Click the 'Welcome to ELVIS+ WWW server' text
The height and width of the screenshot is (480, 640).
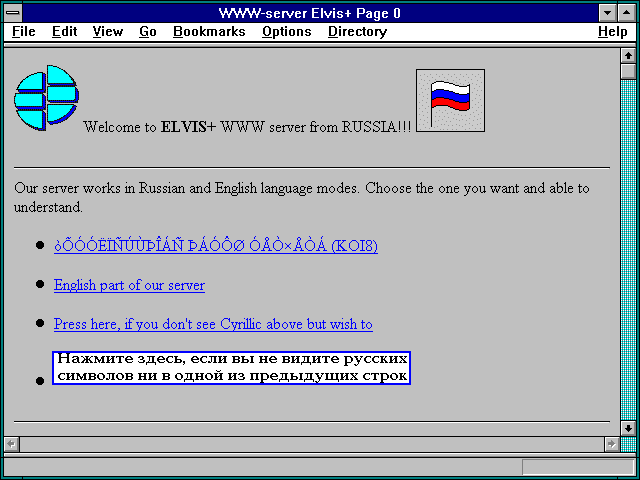[247, 127]
